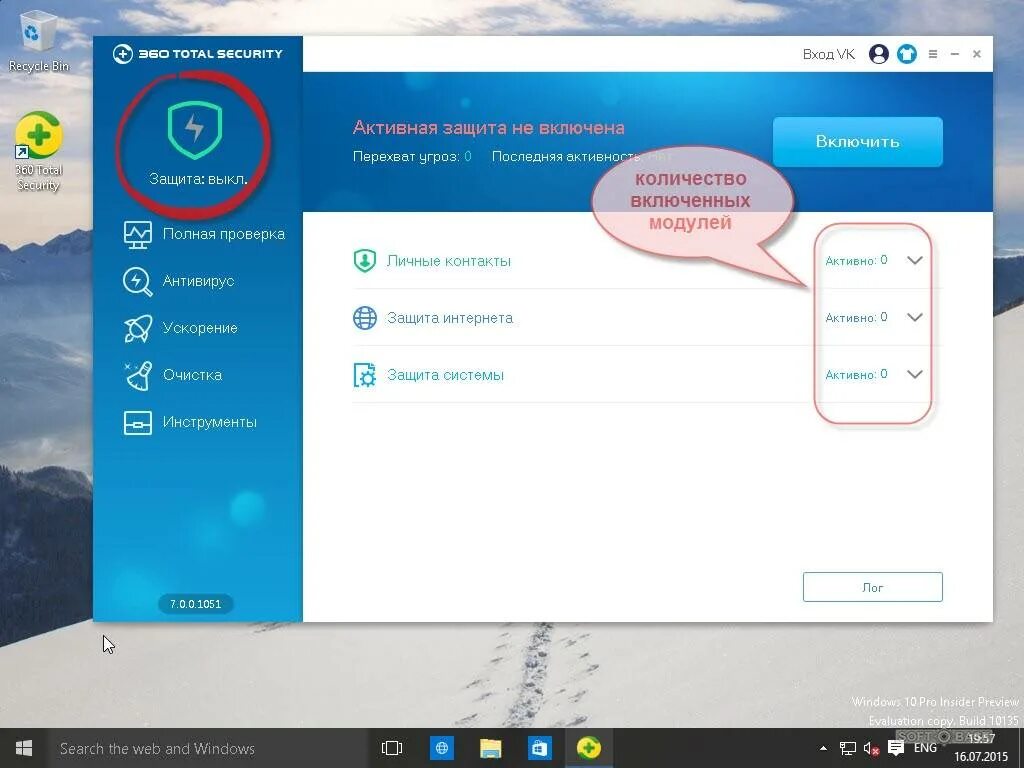Click the taskbar clock and date

click(981, 748)
